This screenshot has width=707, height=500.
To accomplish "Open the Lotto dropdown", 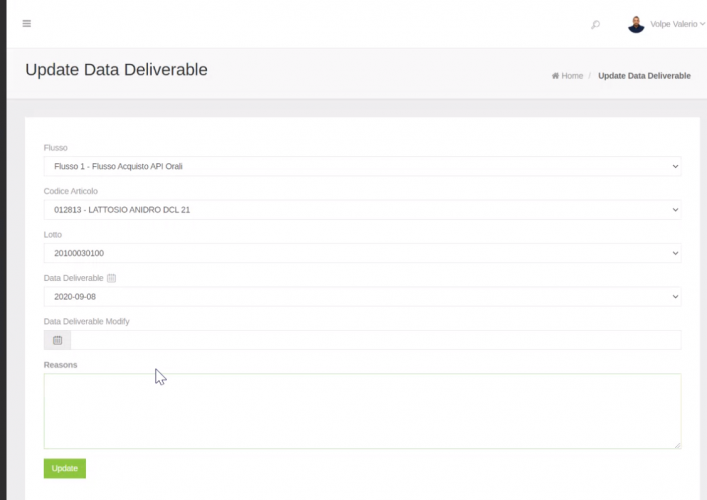I will [x=362, y=253].
